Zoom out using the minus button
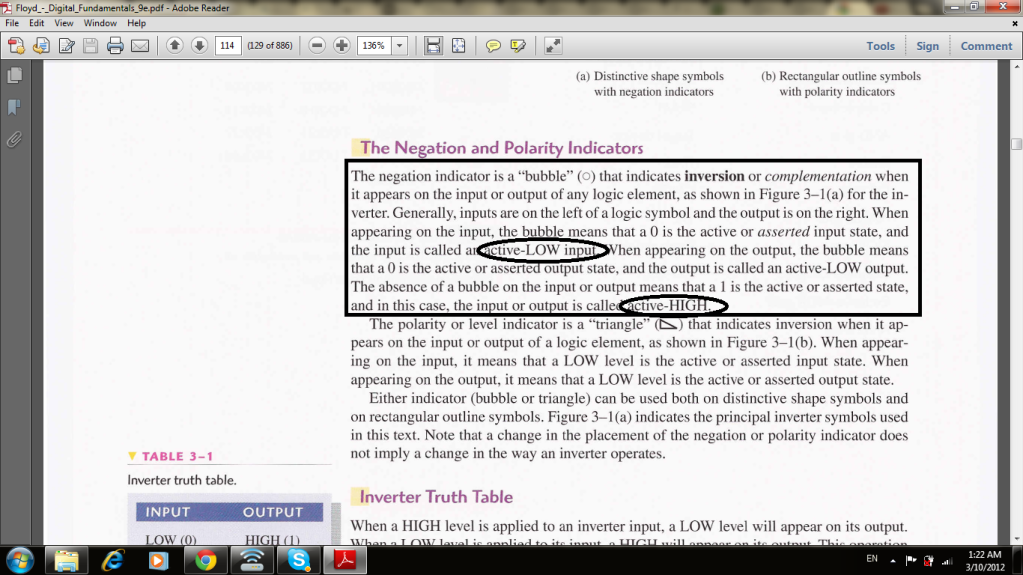This screenshot has height=575, width=1023. point(317,45)
